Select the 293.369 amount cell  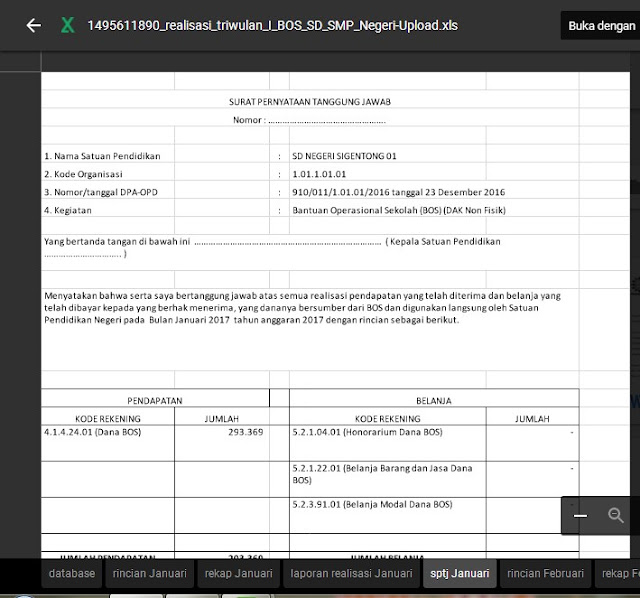[x=222, y=443]
